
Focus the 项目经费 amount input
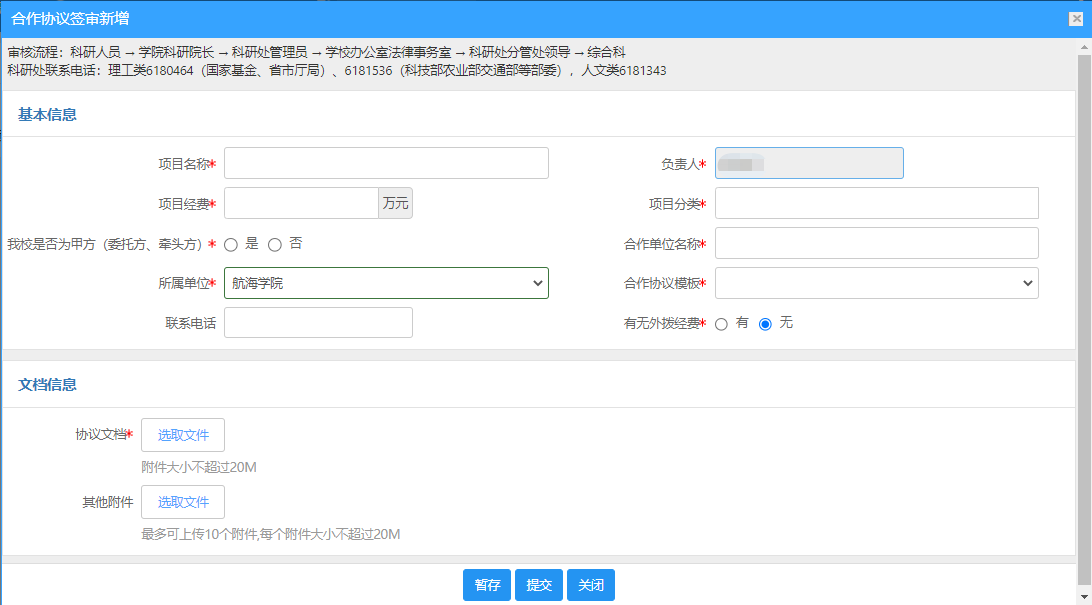click(x=301, y=203)
